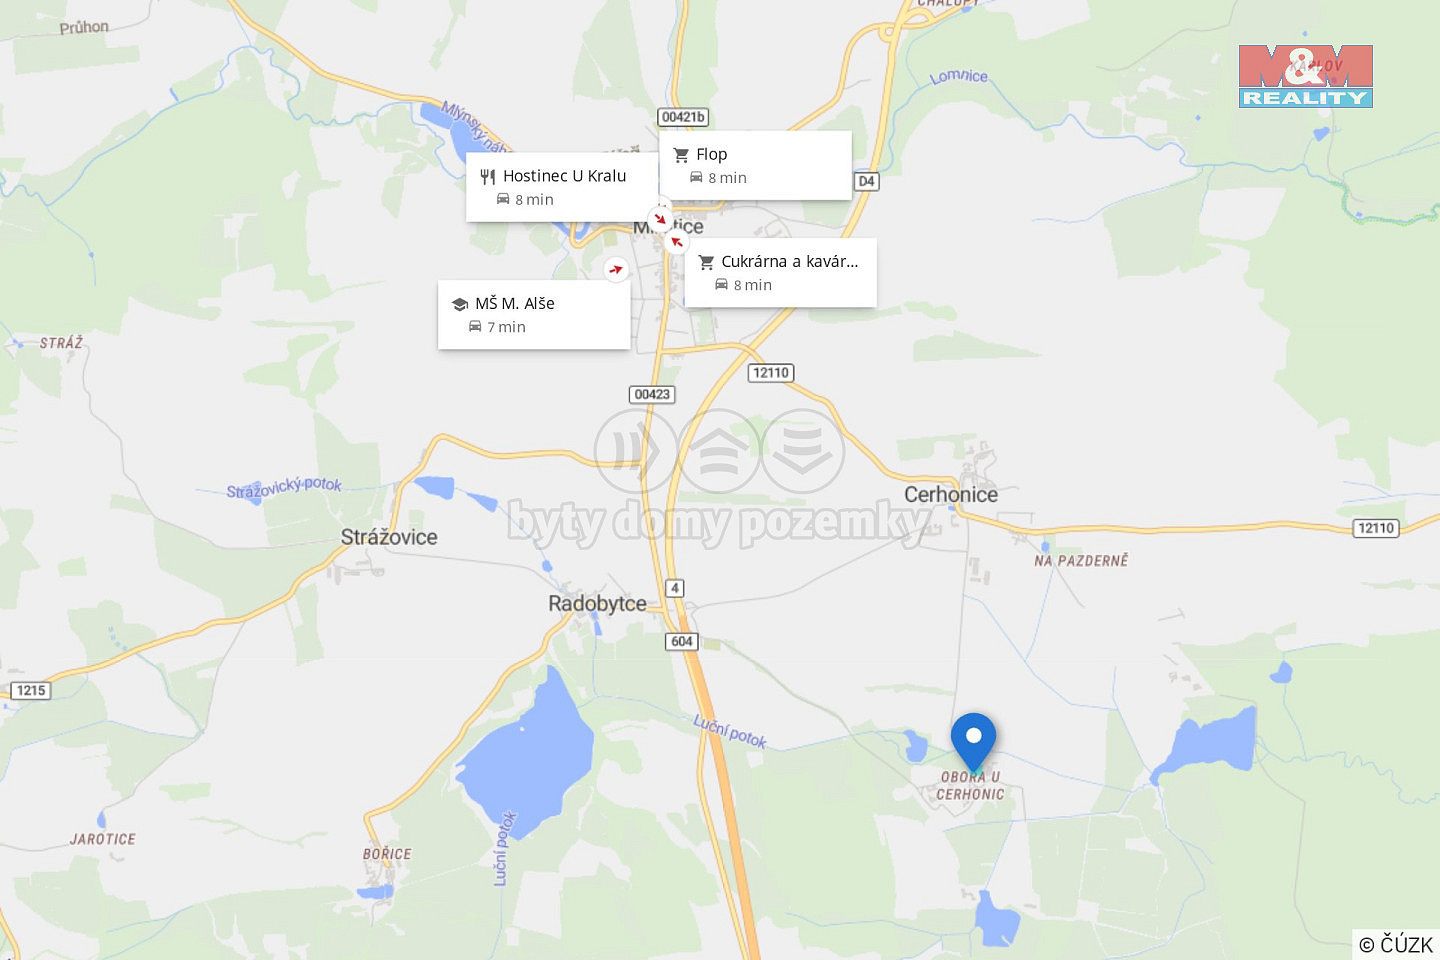Click the Radobytce village label
This screenshot has width=1440, height=960.
point(597,603)
